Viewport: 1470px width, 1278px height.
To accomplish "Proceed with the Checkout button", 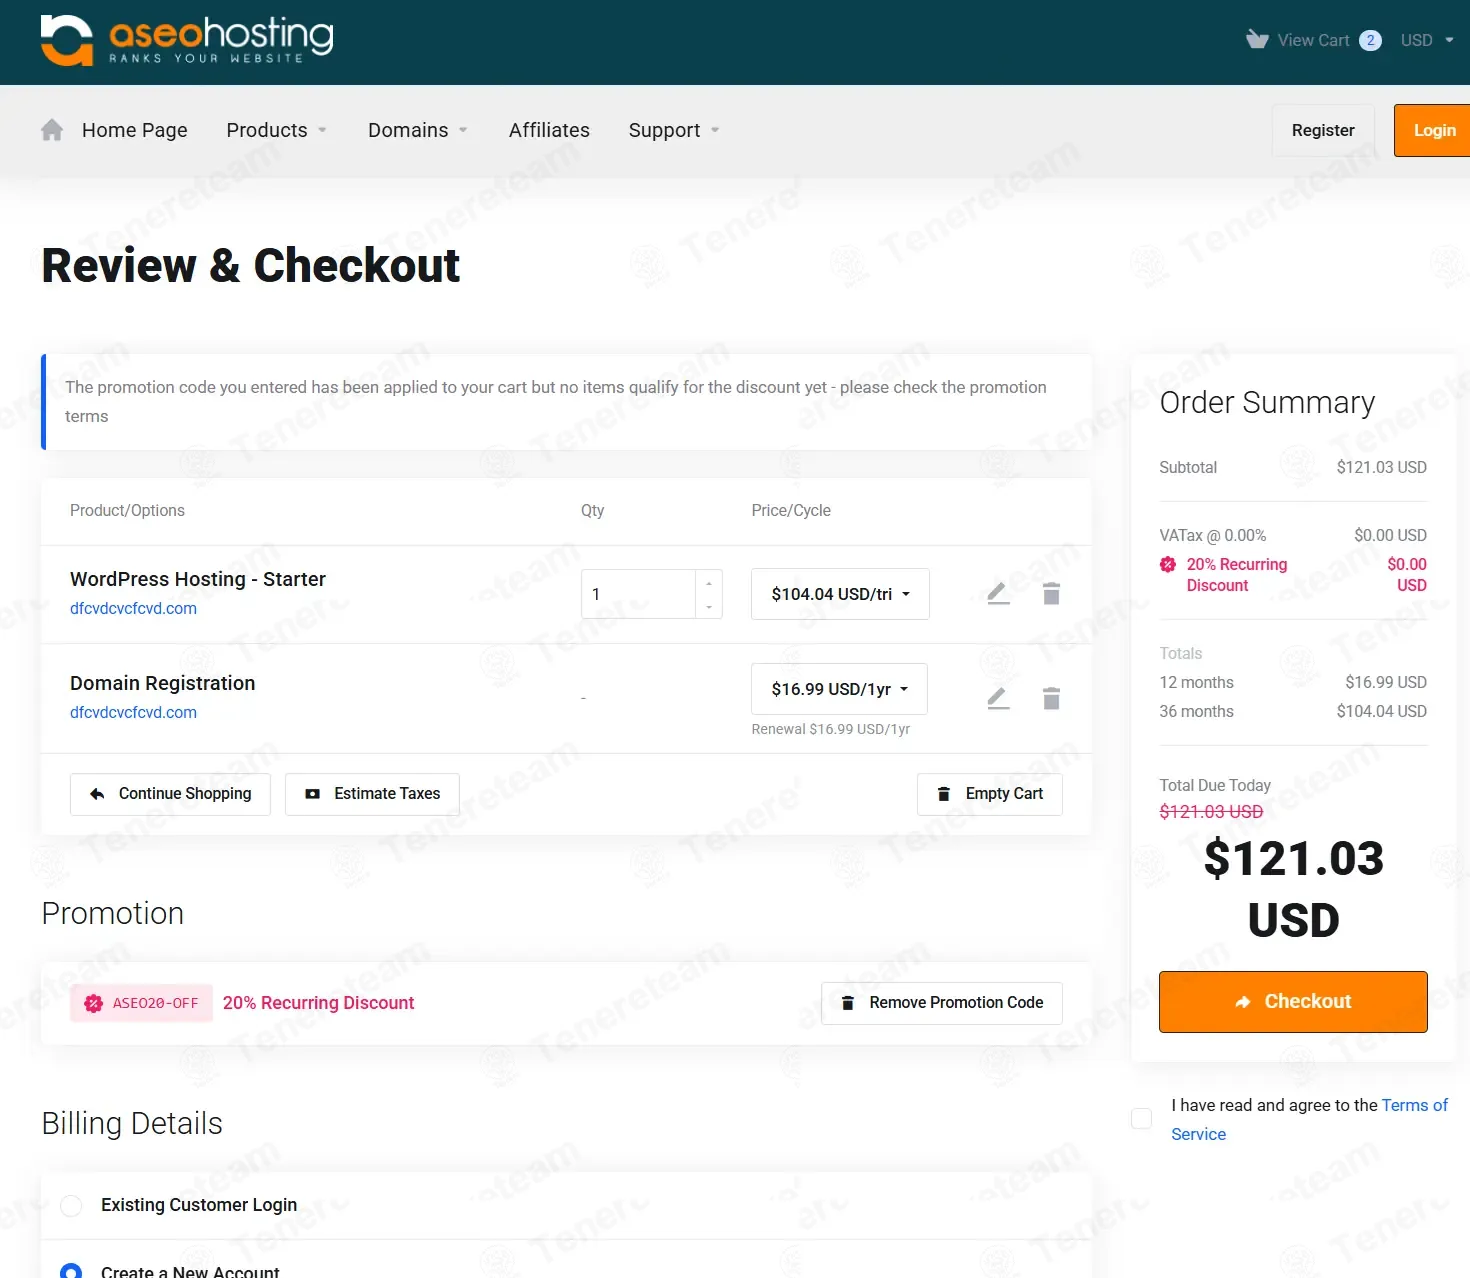I will (1293, 1002).
